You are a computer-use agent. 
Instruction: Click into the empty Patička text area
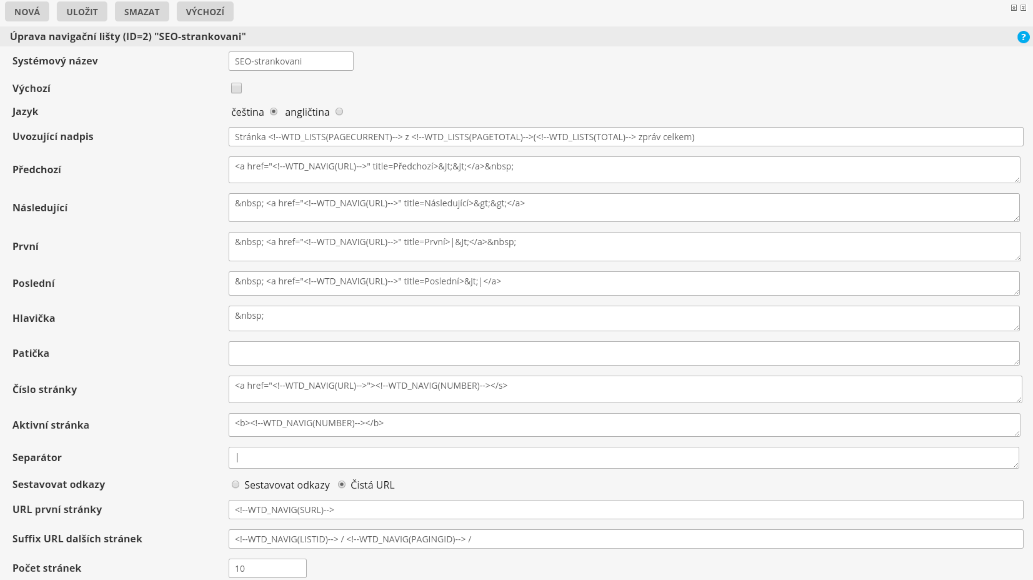click(625, 353)
